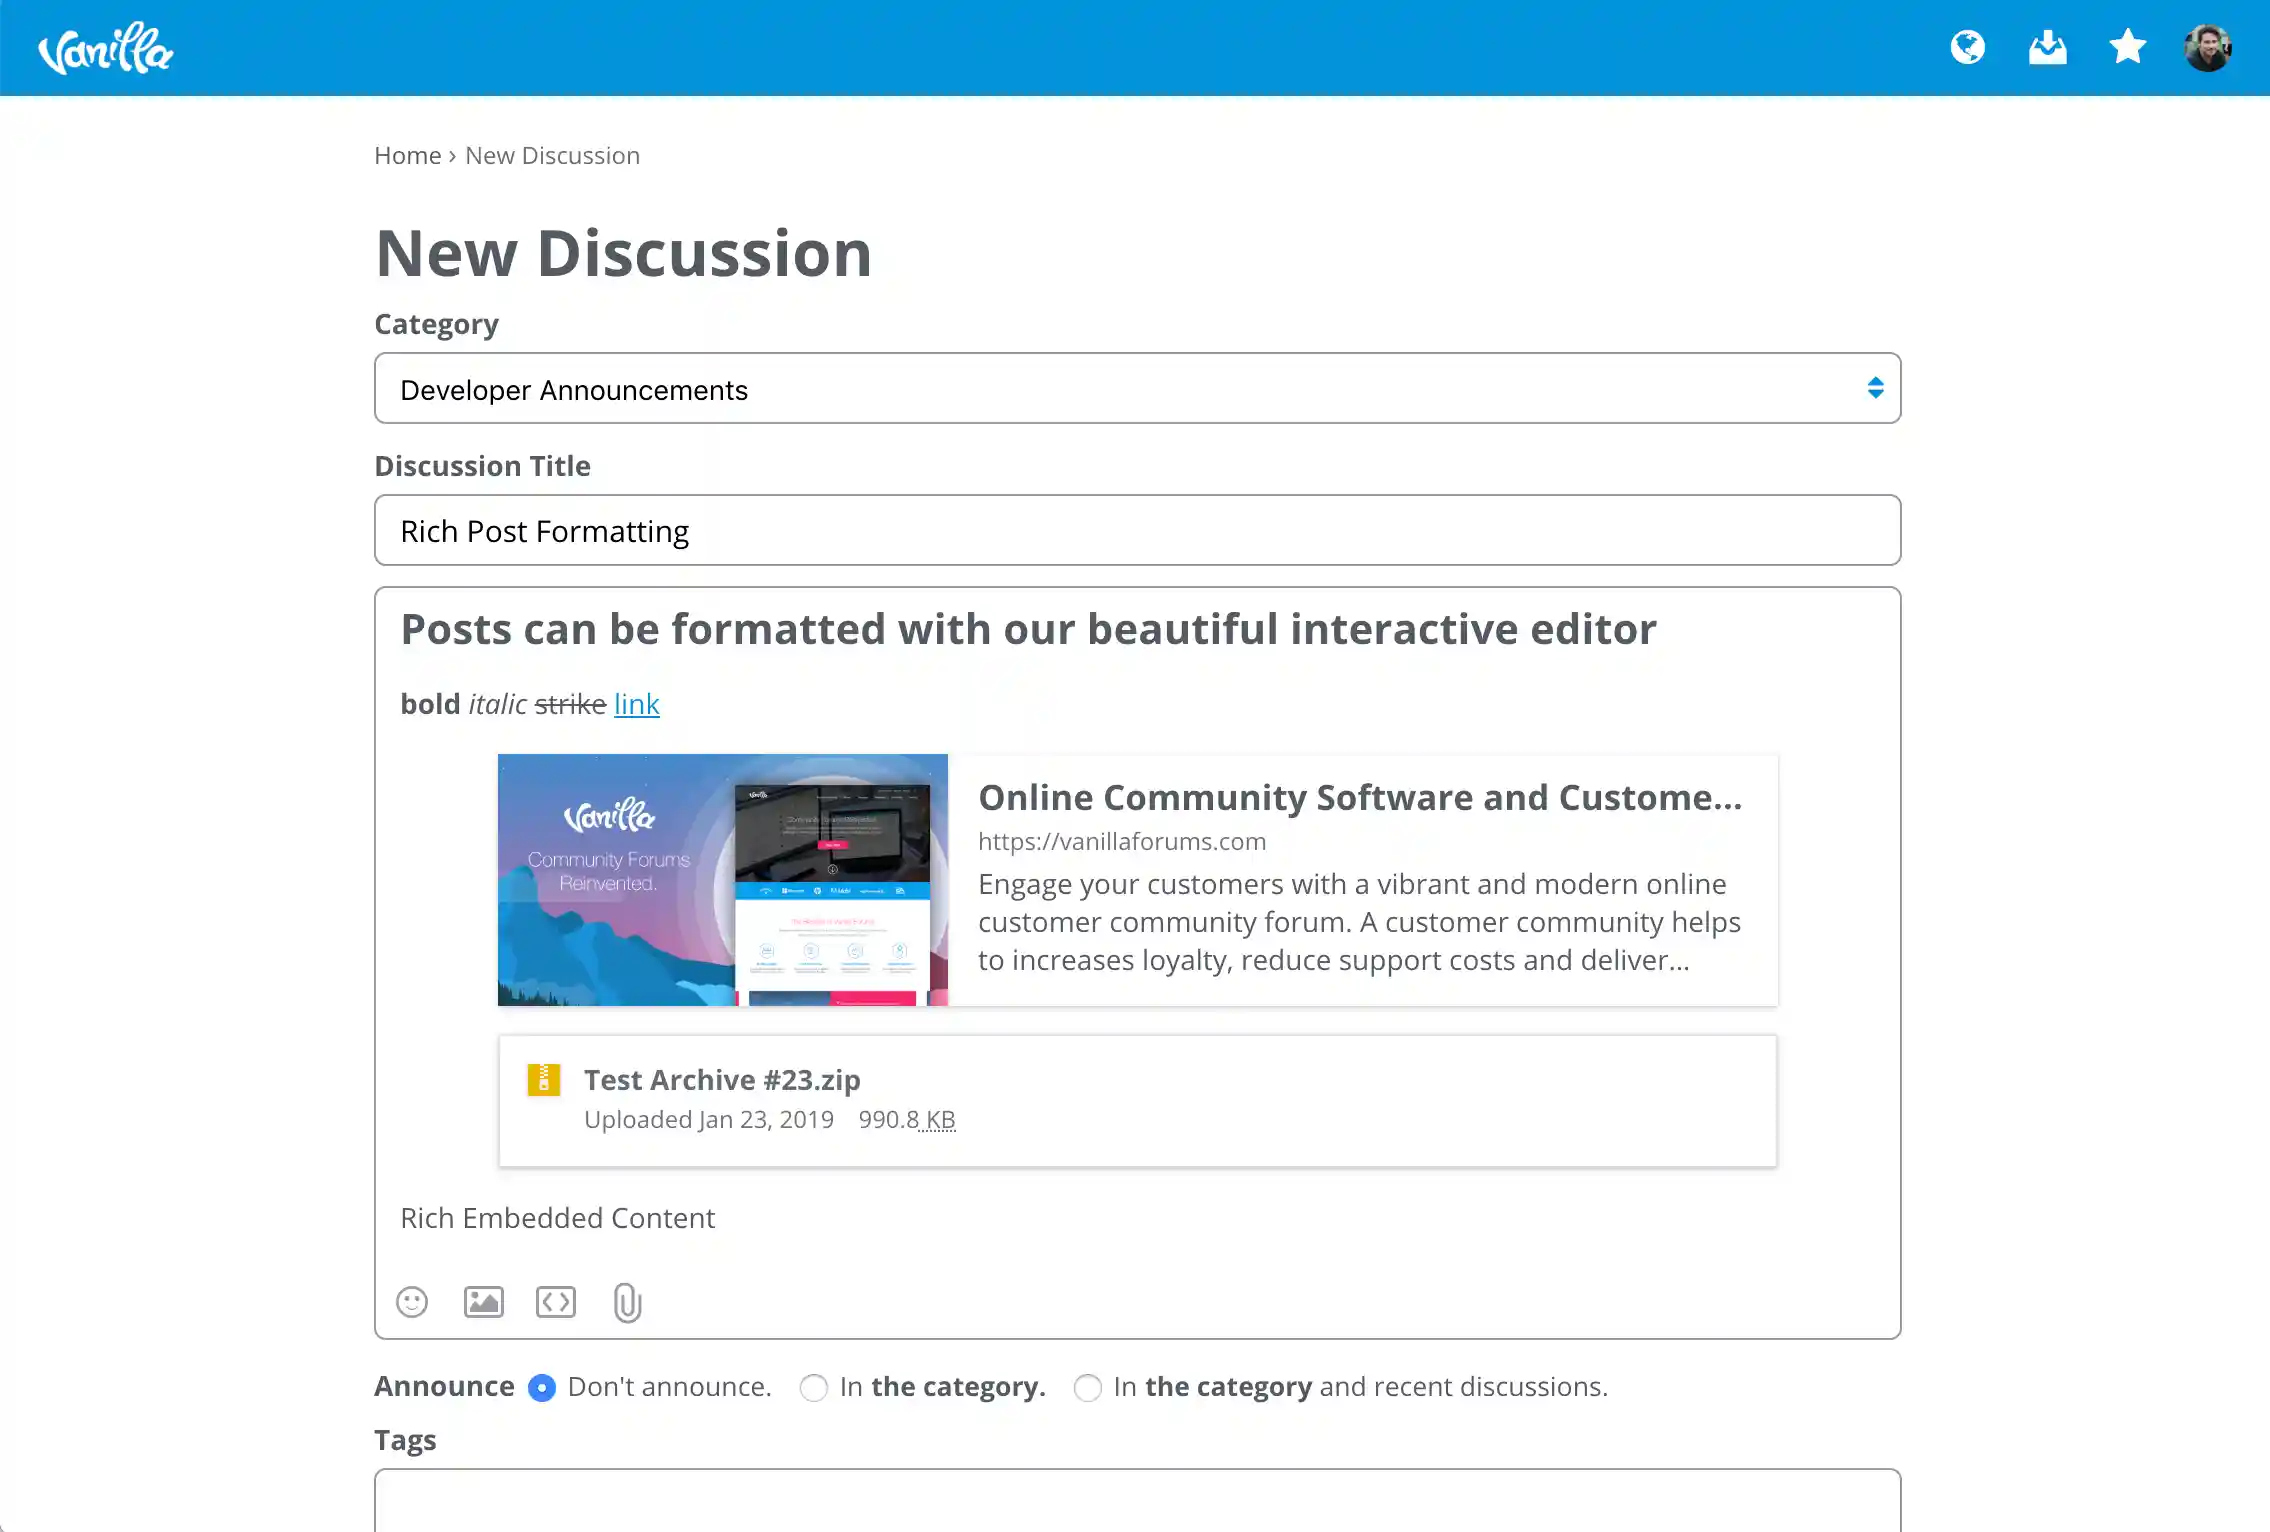Viewport: 2270px width, 1532px height.
Task: Insert an emoji with smiley icon
Action: coord(412,1302)
